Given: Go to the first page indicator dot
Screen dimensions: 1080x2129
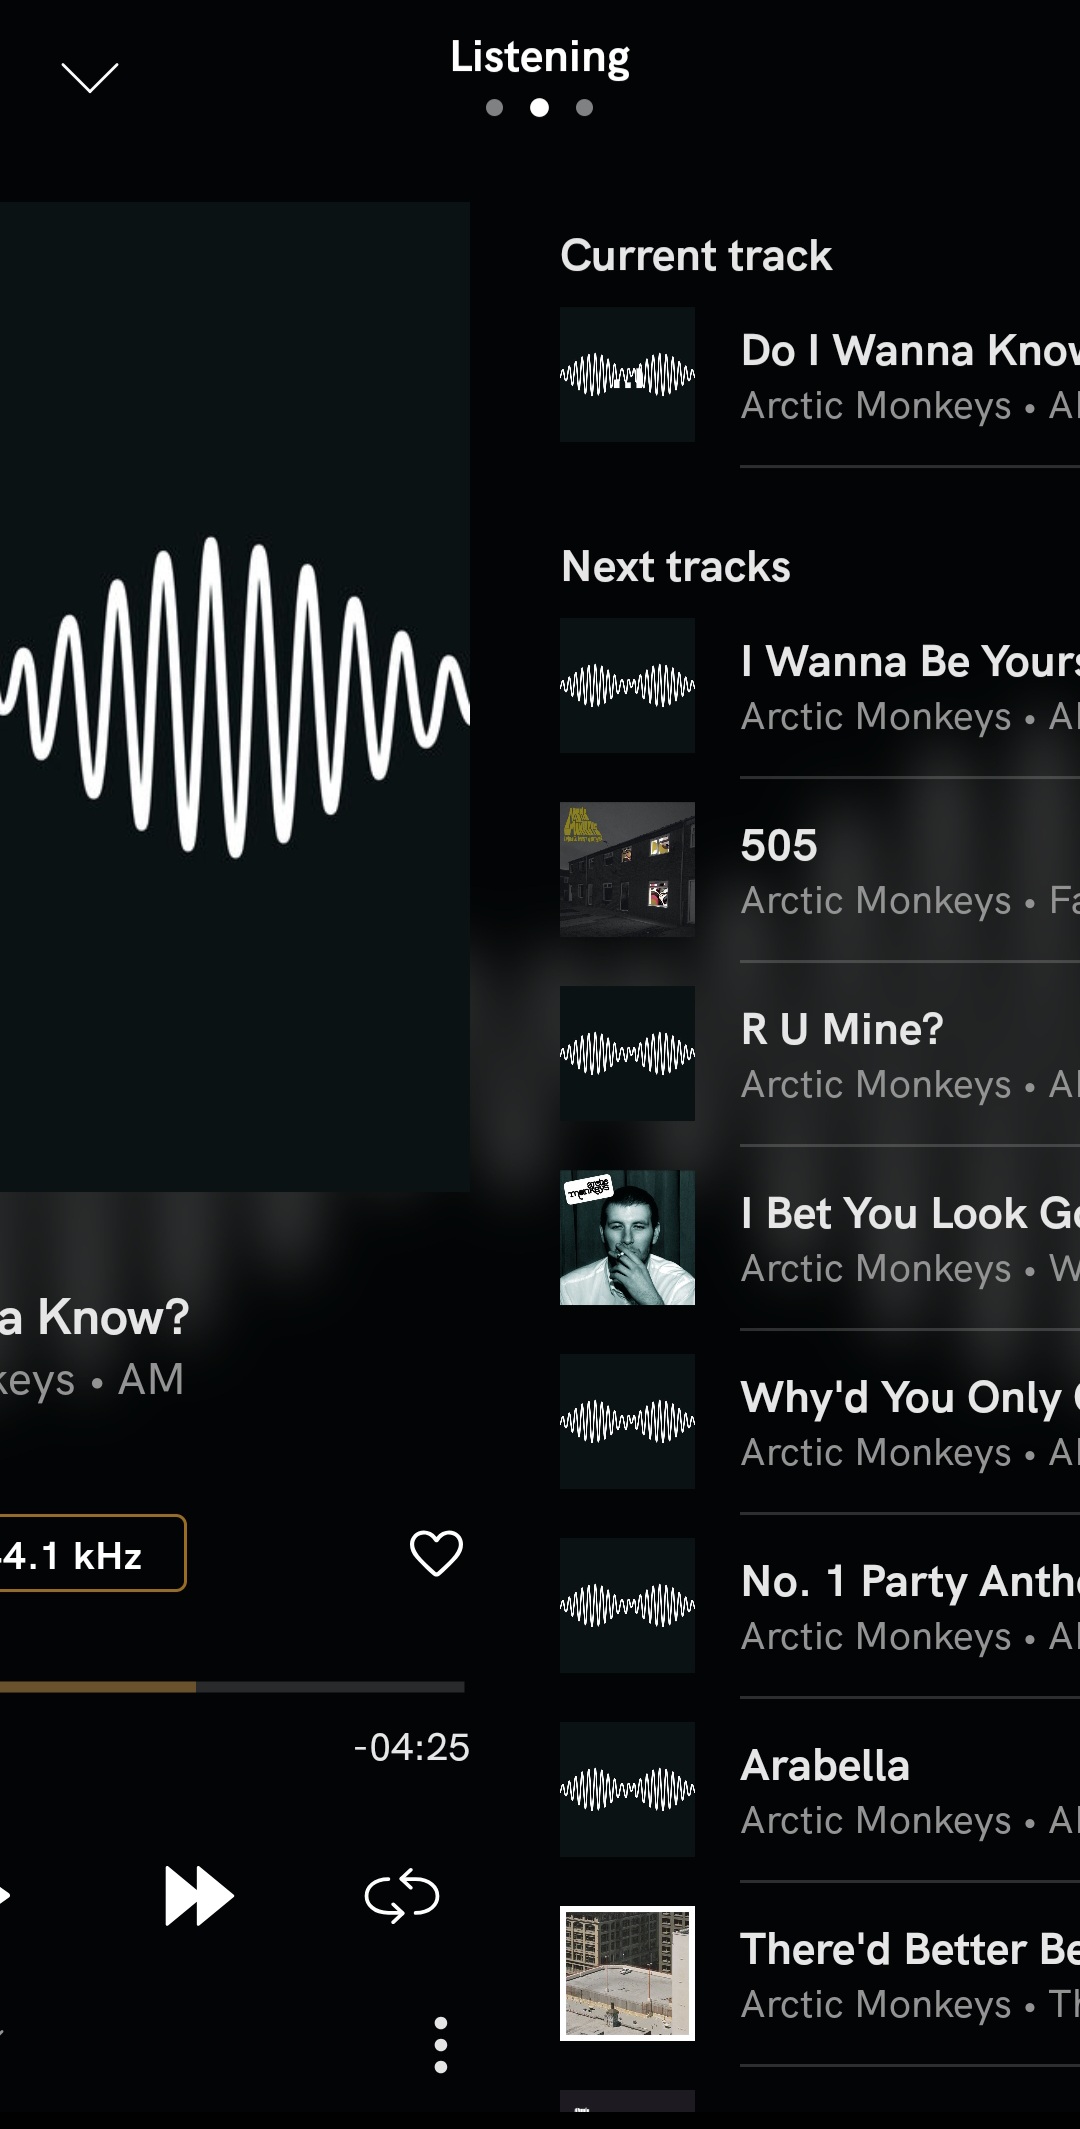Looking at the screenshot, I should 494,108.
